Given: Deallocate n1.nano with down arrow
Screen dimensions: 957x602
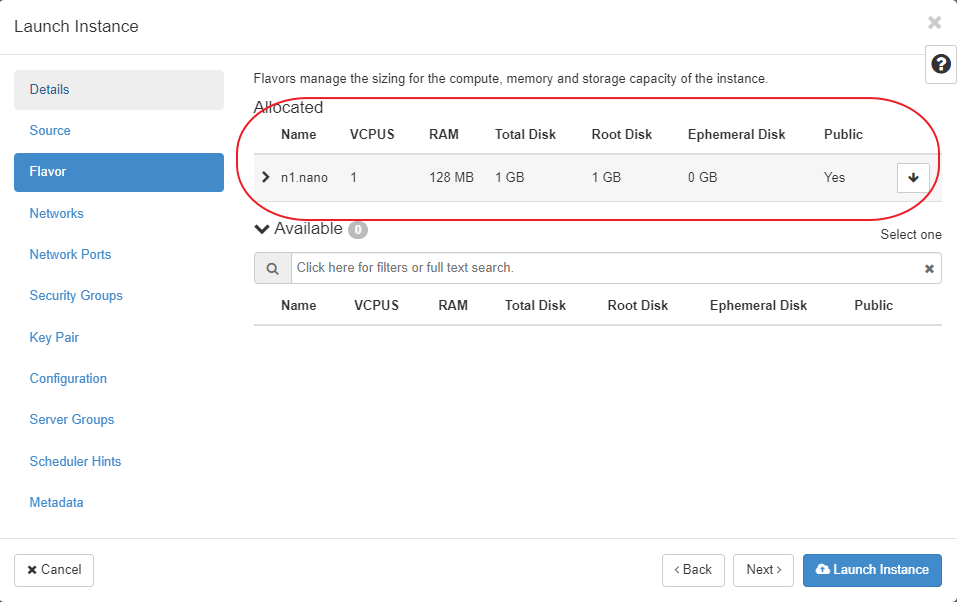Looking at the screenshot, I should point(913,177).
